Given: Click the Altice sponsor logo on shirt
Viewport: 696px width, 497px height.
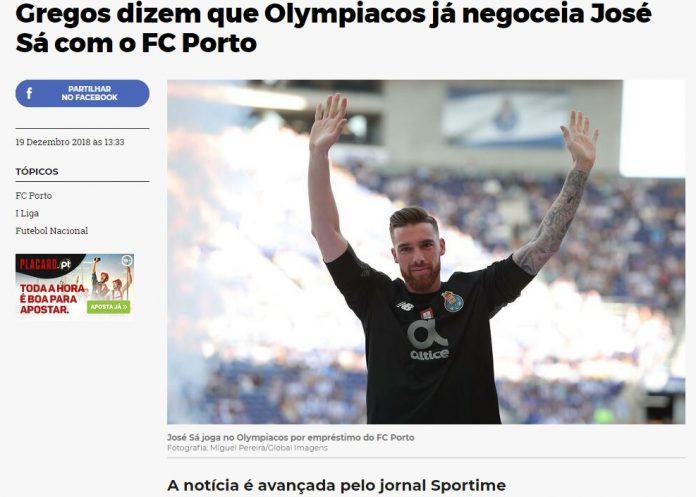Looking at the screenshot, I should [x=429, y=340].
